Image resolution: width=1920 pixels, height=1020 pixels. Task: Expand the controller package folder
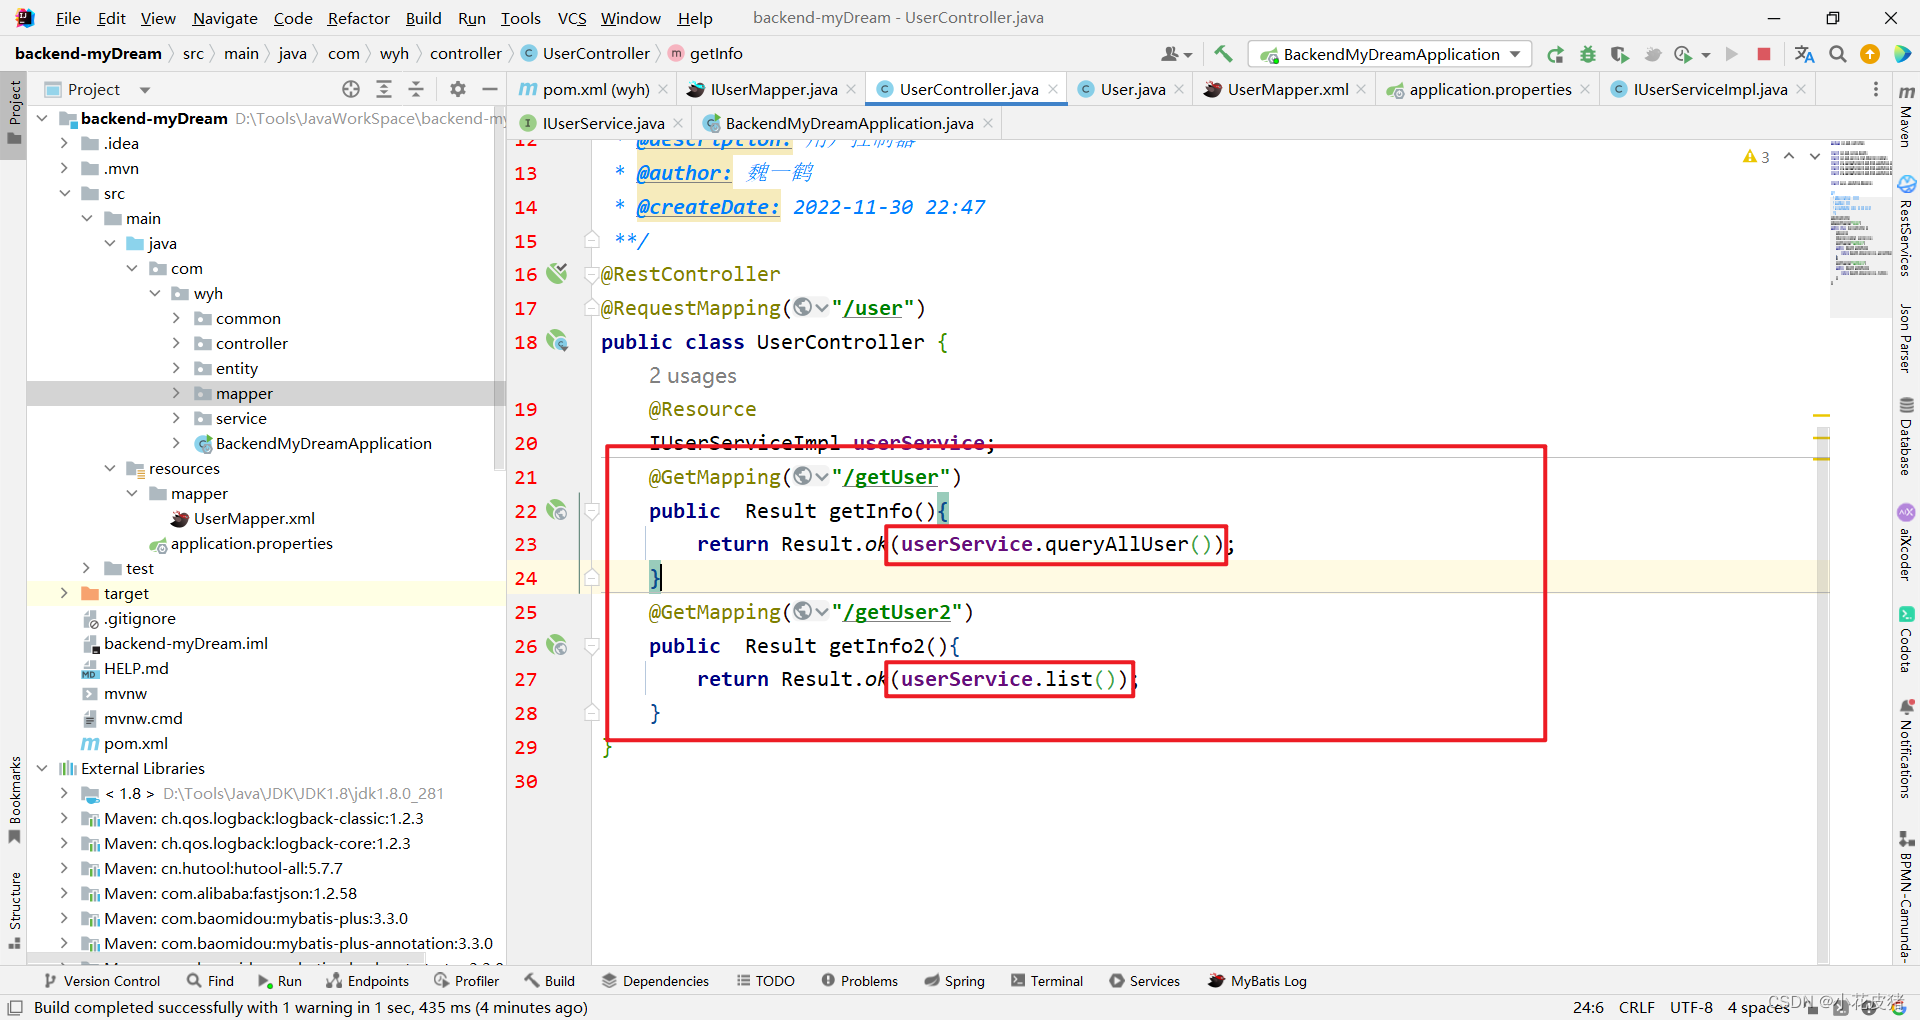tap(176, 343)
